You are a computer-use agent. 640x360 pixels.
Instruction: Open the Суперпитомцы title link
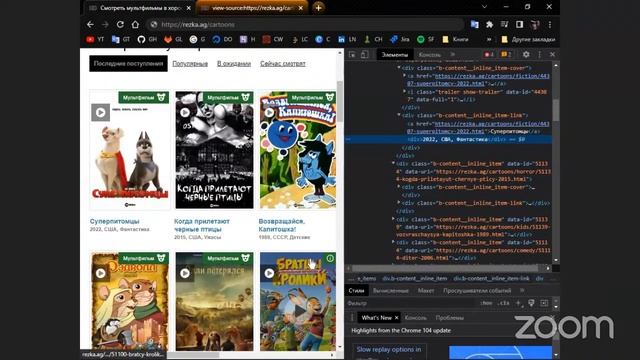coord(115,221)
